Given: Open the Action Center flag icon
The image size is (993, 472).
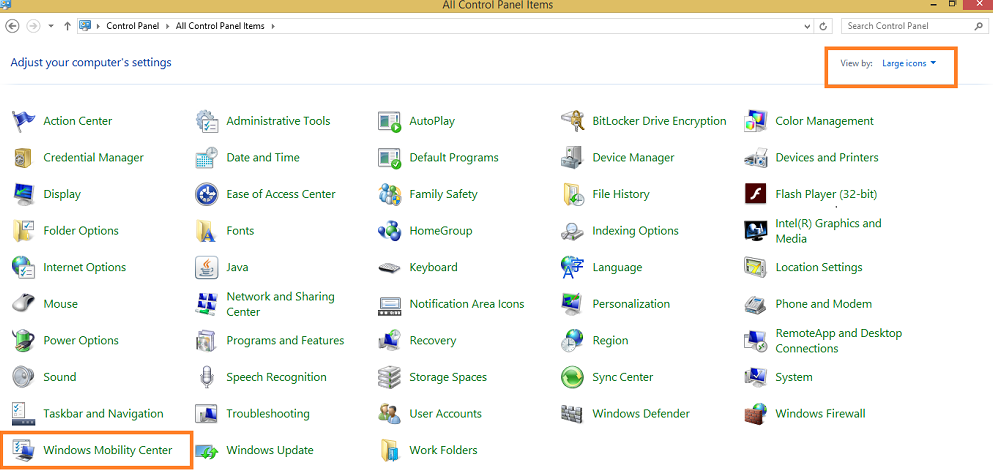Looking at the screenshot, I should point(23,121).
